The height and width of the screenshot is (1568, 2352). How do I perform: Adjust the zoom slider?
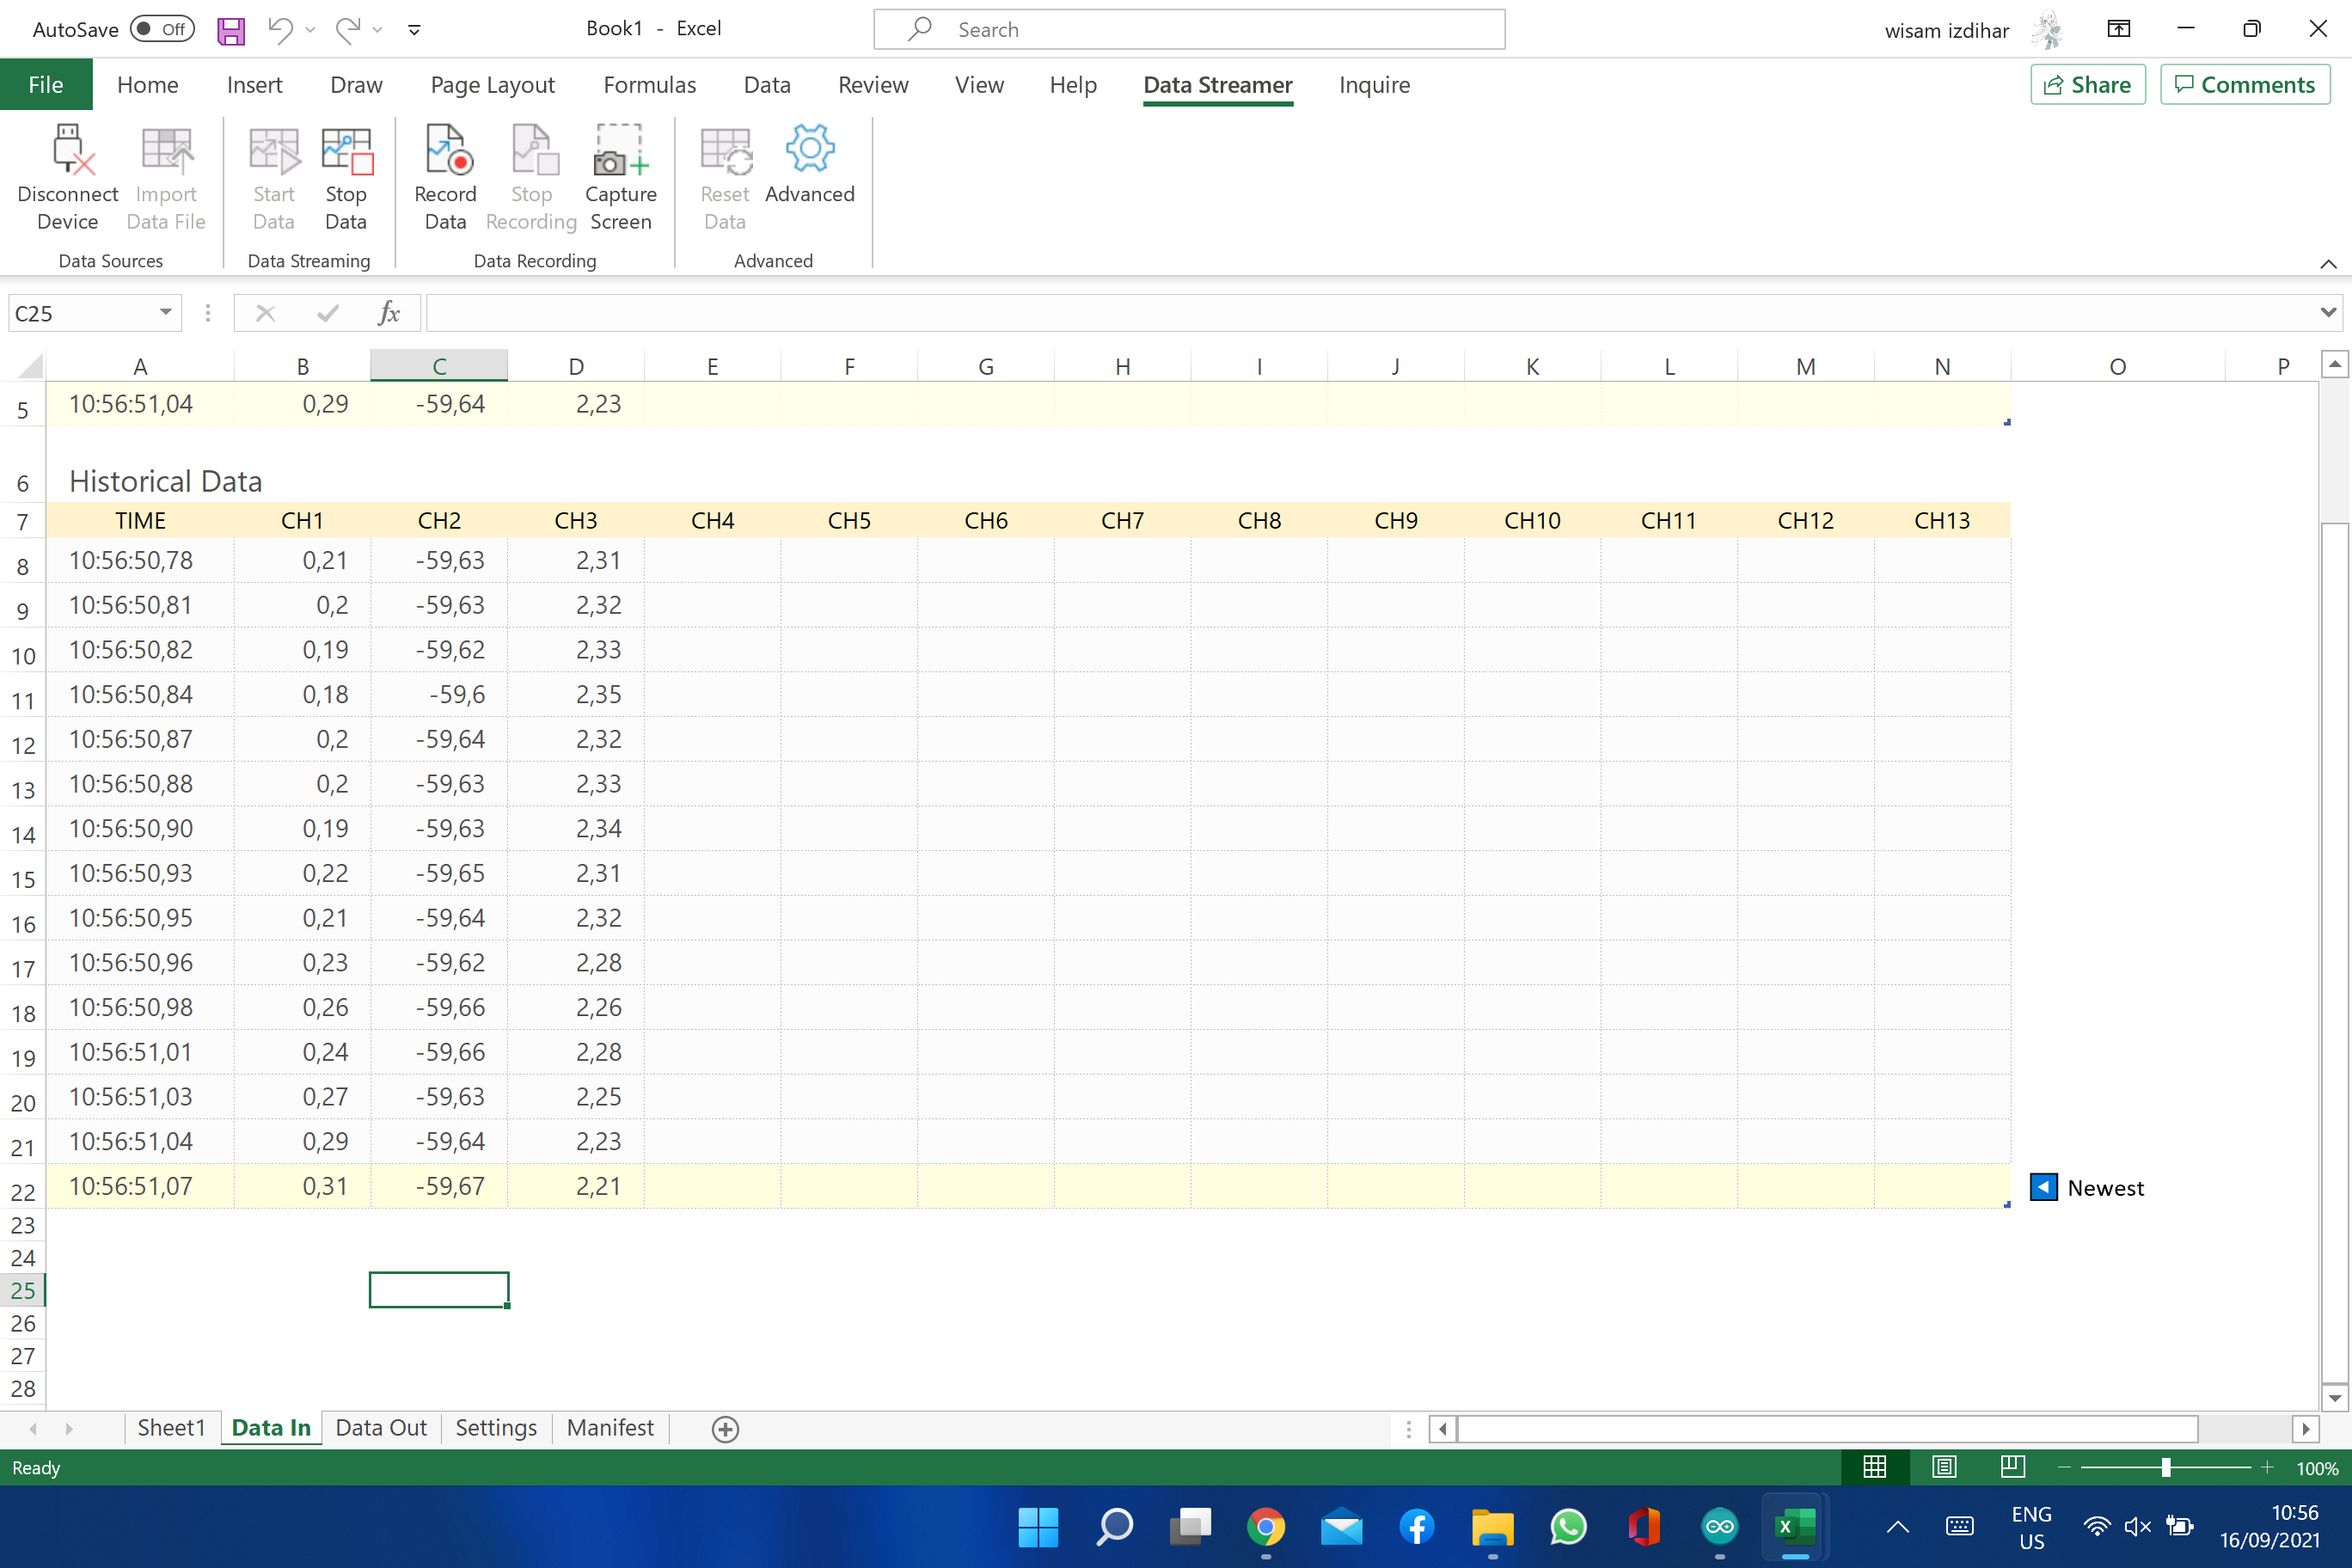coord(2168,1467)
